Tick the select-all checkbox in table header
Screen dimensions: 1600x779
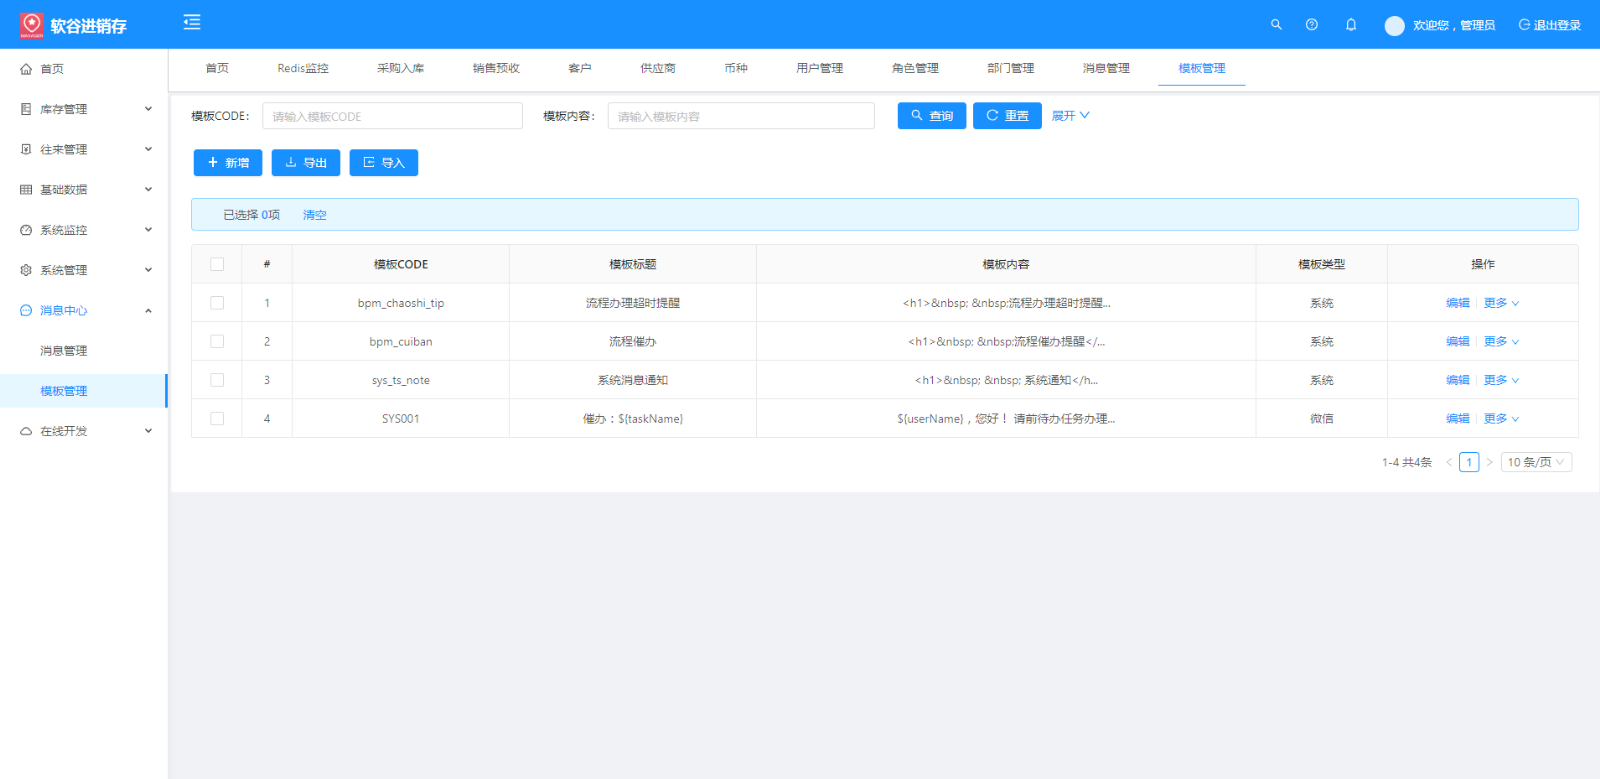tap(217, 264)
